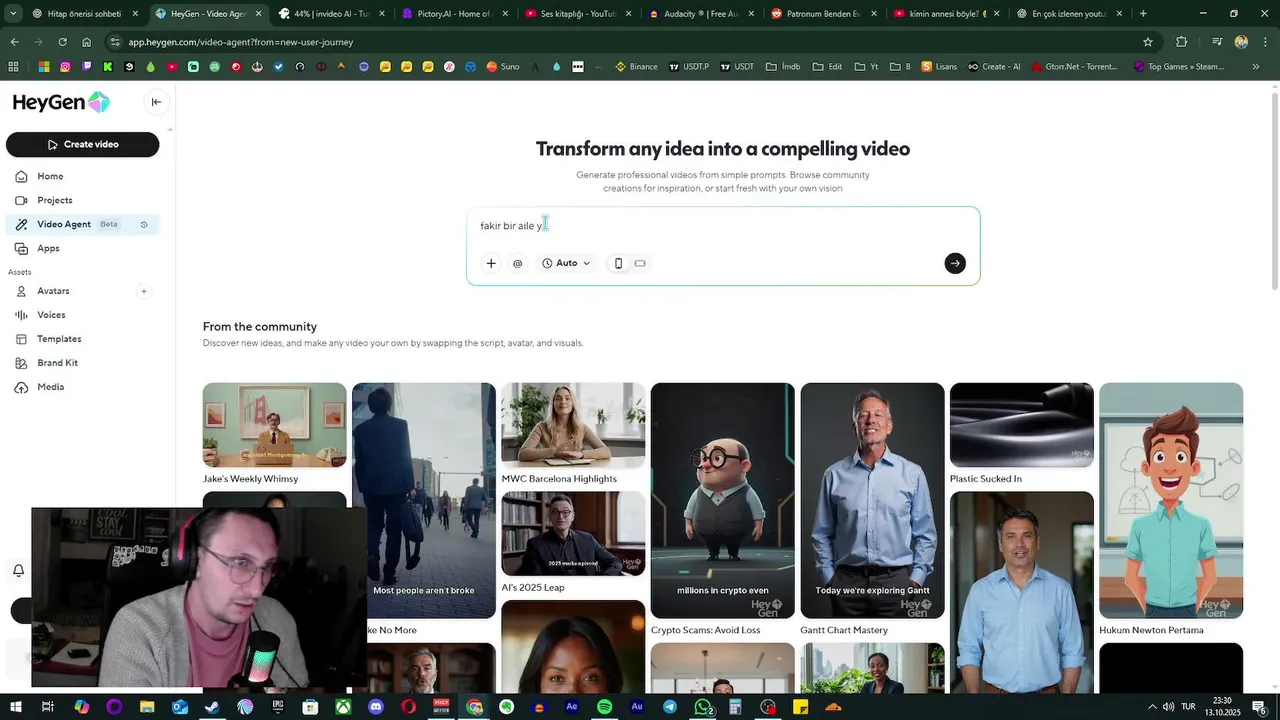Open Apps in the sidebar
The height and width of the screenshot is (720, 1280).
(x=48, y=248)
